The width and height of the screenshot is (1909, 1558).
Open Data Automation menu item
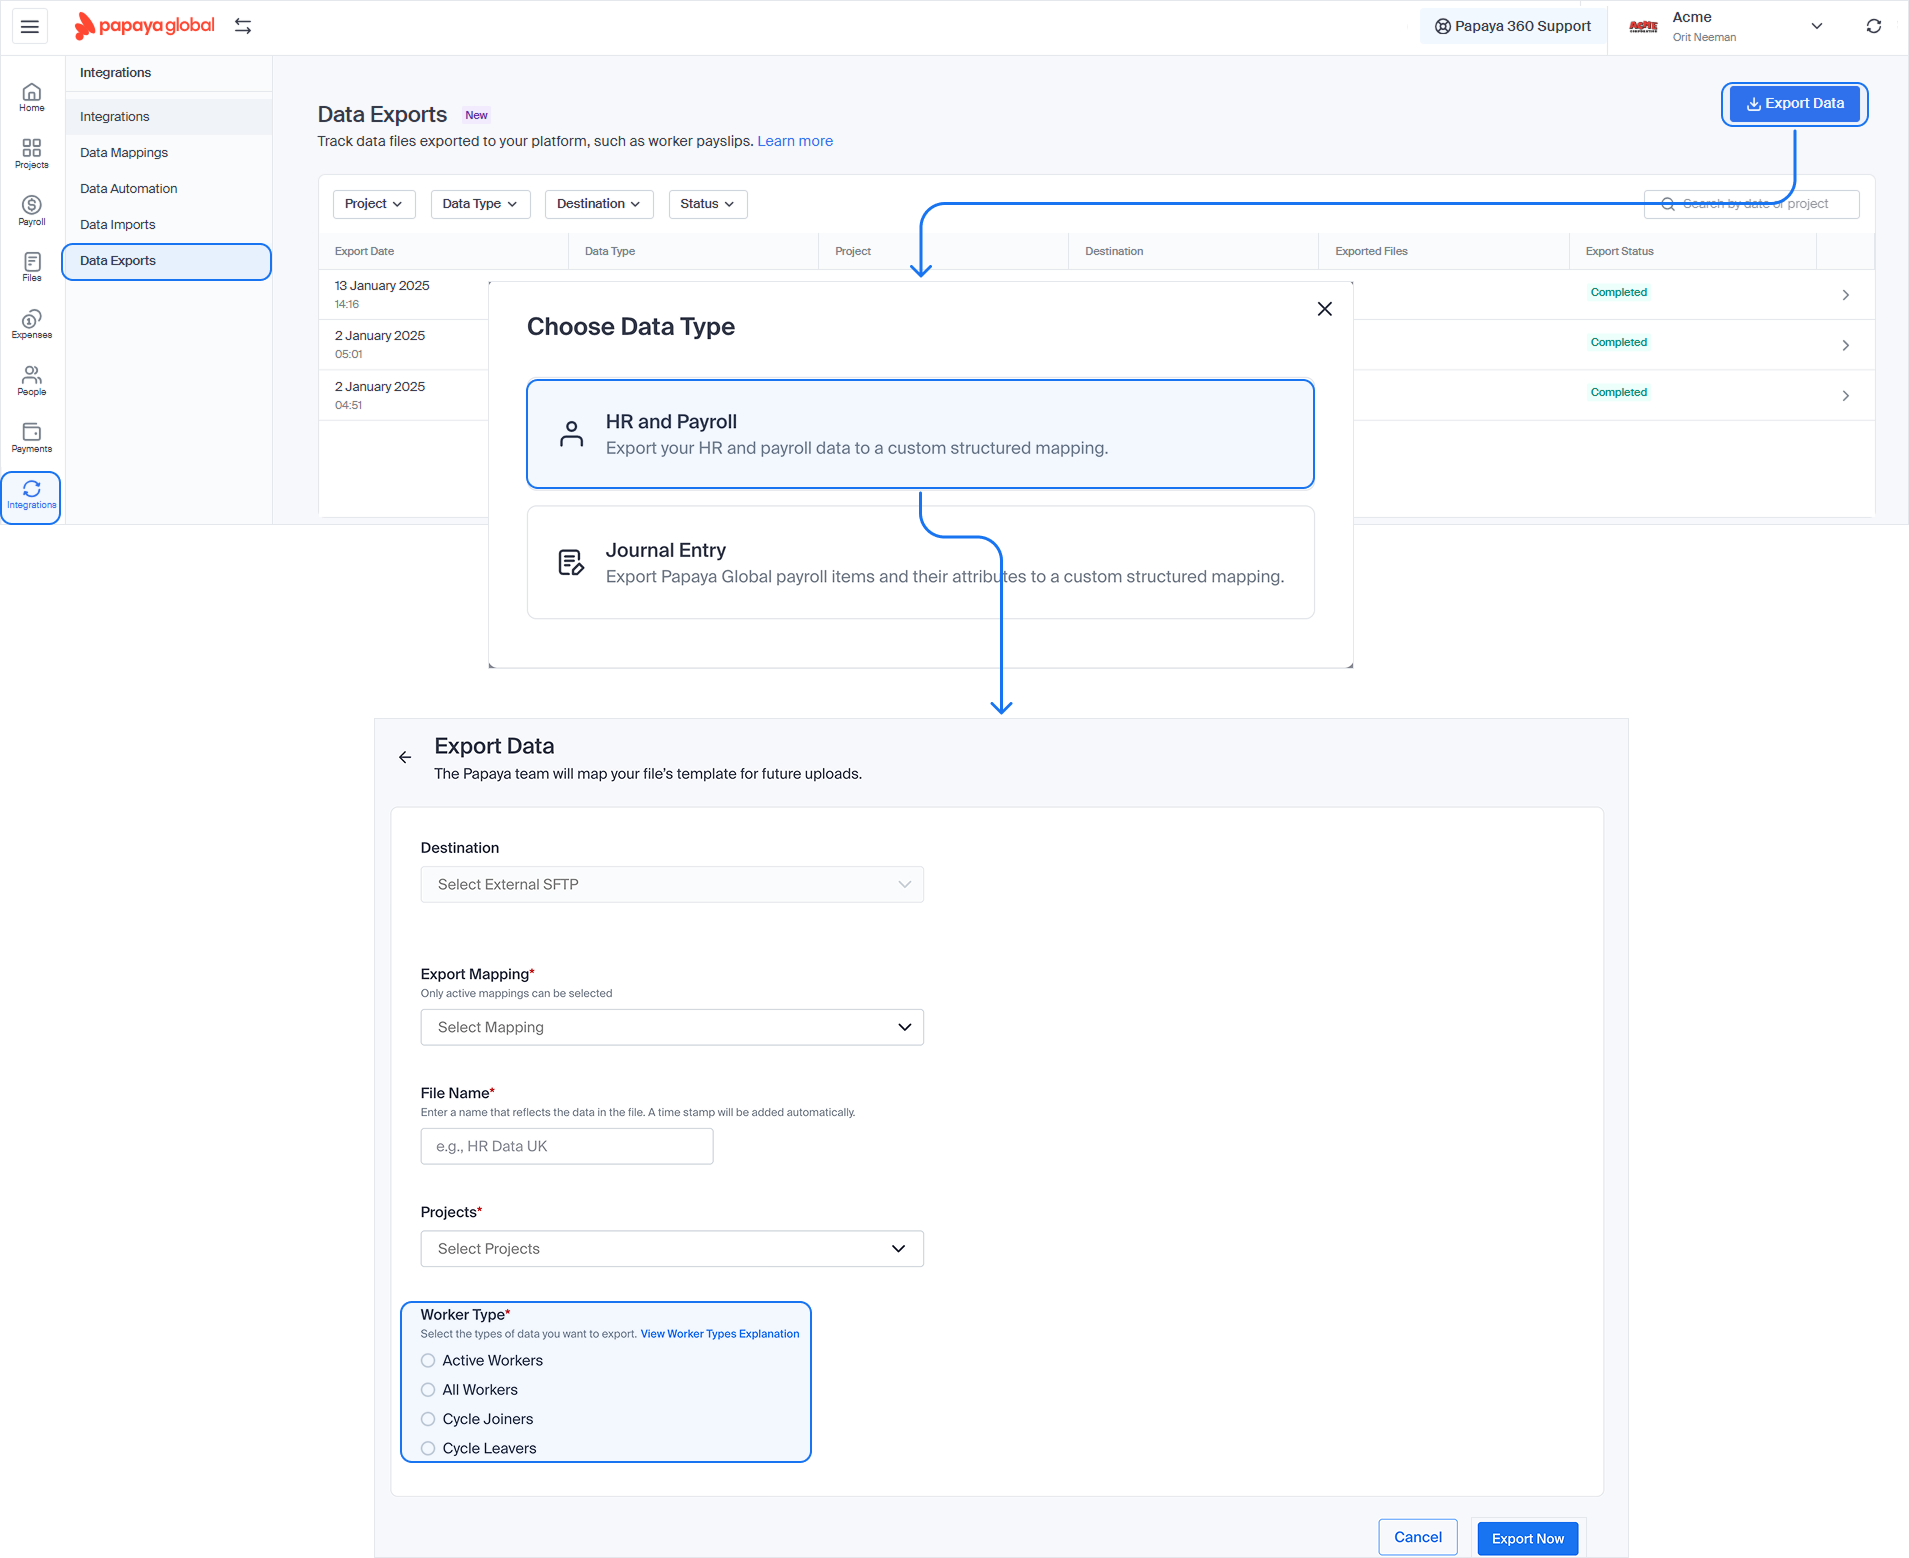pos(168,189)
